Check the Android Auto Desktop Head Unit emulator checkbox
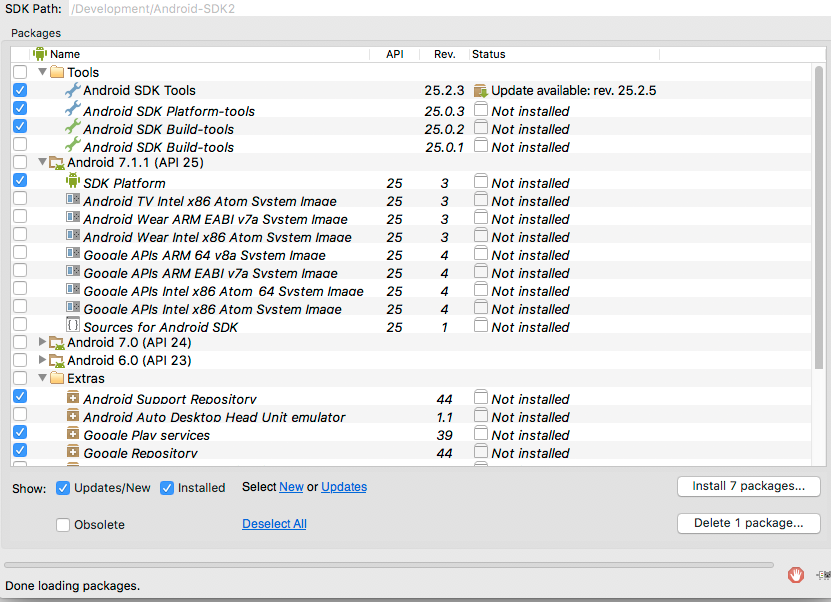831x602 pixels. [x=20, y=414]
